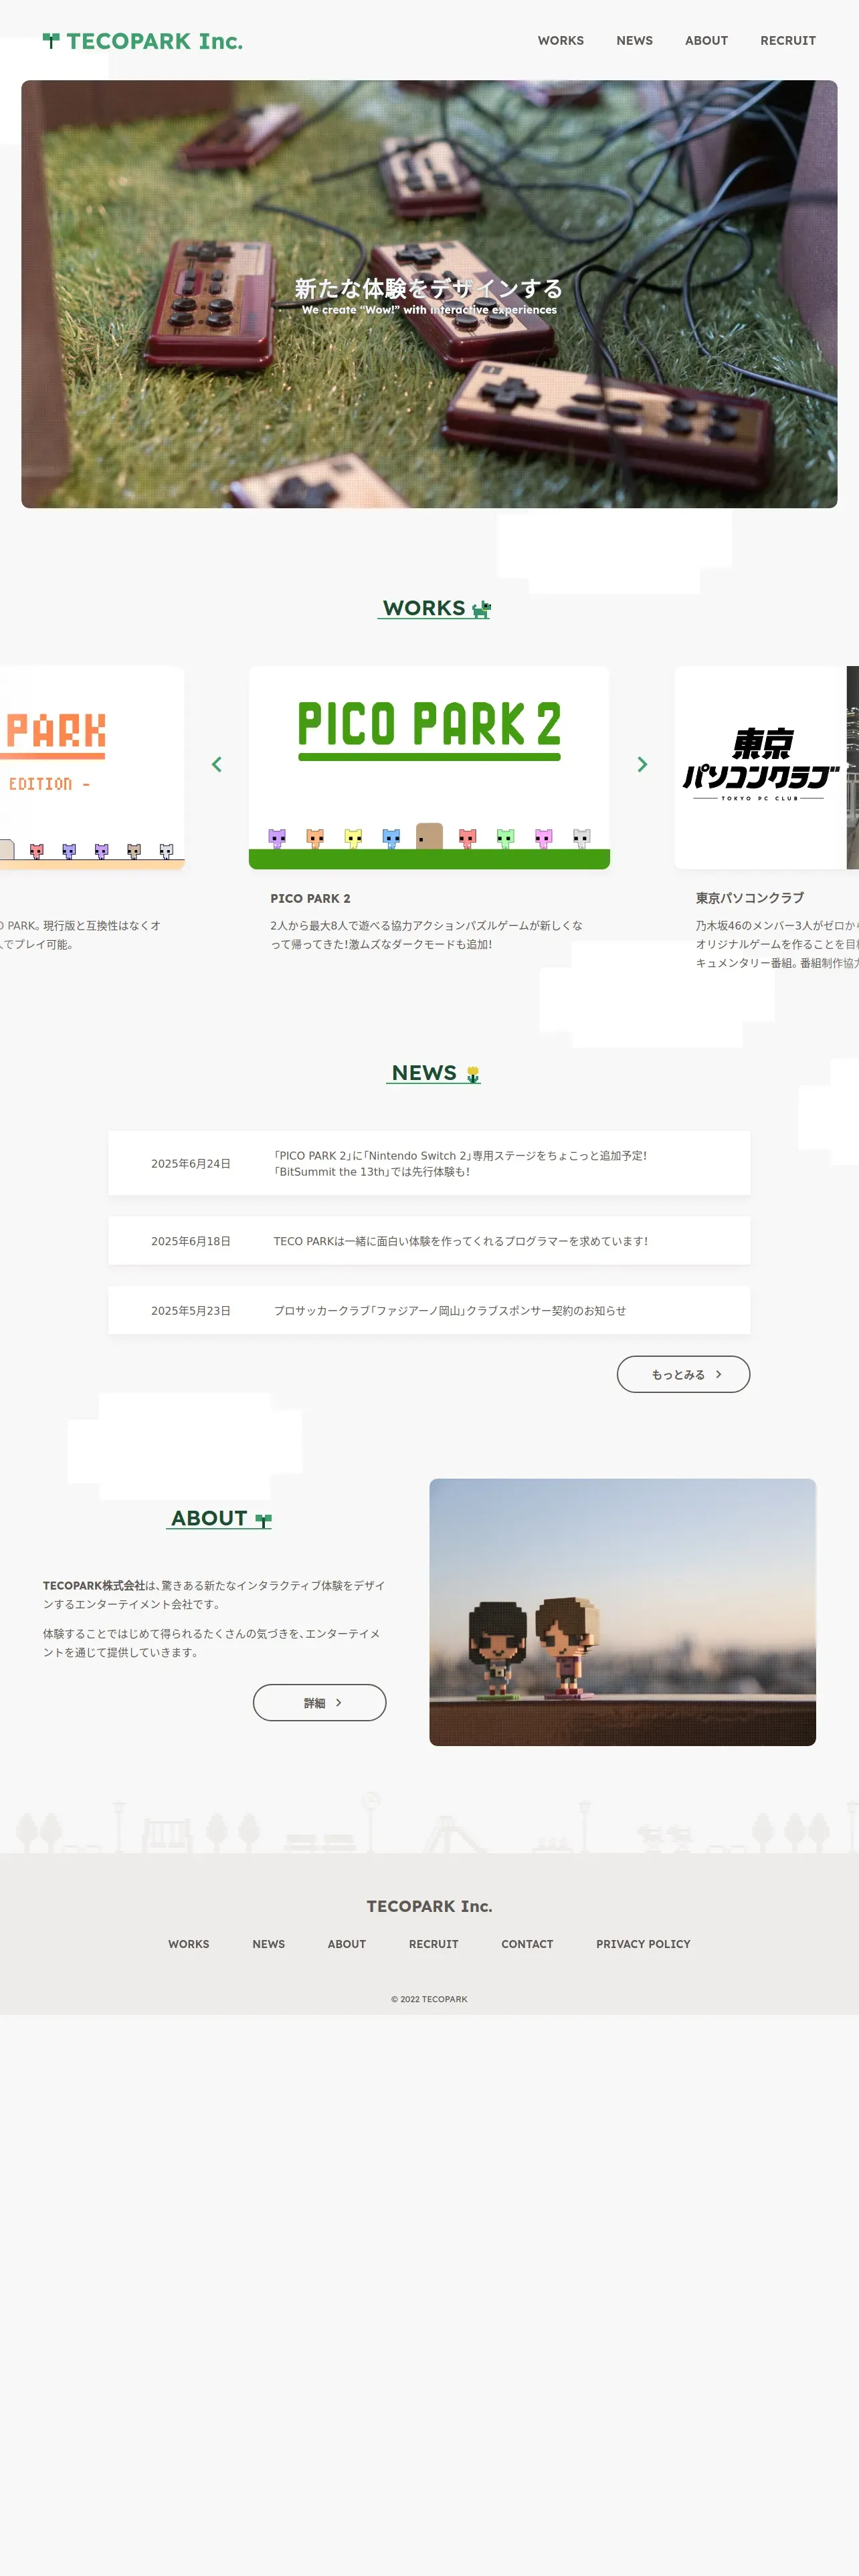This screenshot has height=2576, width=859.
Task: Open NEWS in the top navigation
Action: click(x=634, y=41)
